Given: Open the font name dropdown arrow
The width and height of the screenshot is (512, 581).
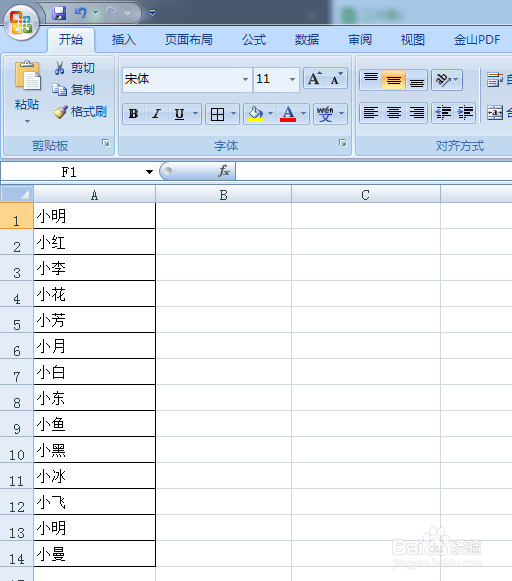Looking at the screenshot, I should (245, 79).
